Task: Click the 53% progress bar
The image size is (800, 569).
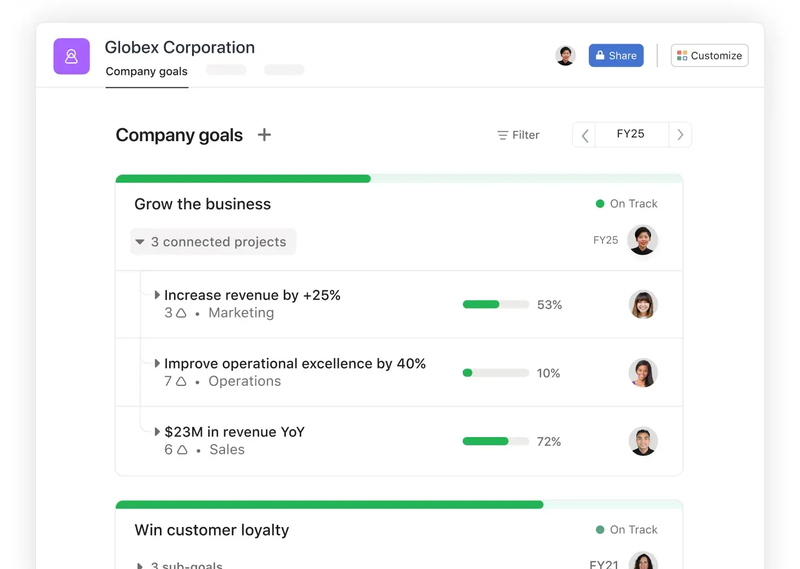Action: pyautogui.click(x=495, y=305)
